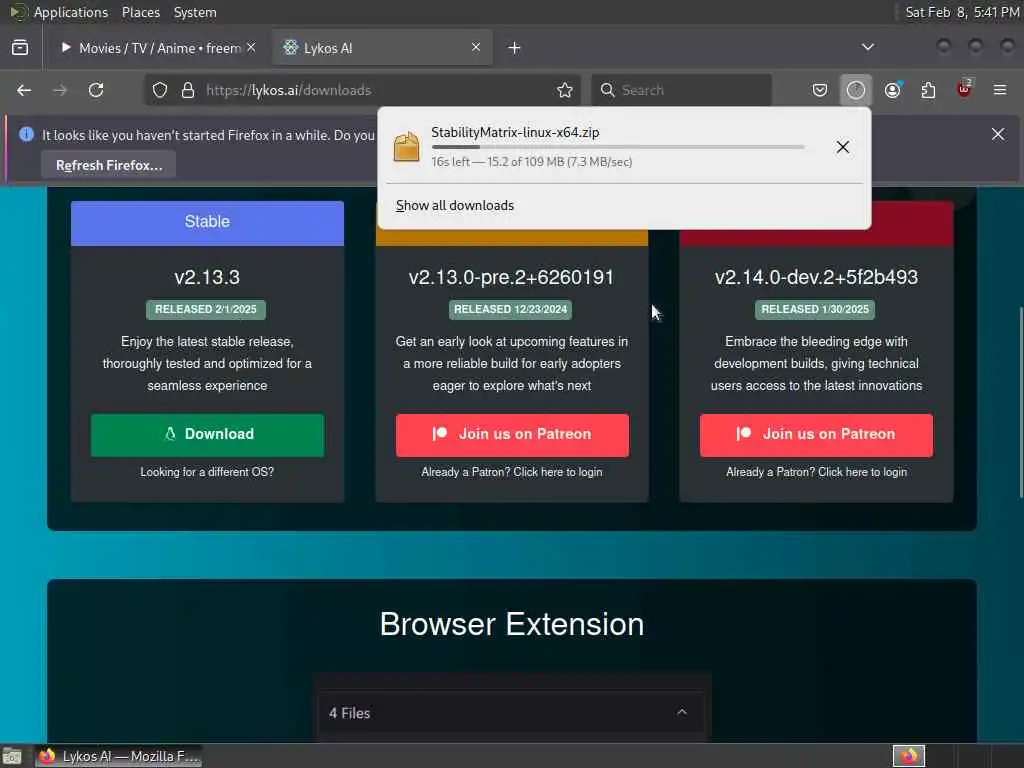1024x768 pixels.
Task: Open Show all downloads
Action: click(x=455, y=206)
